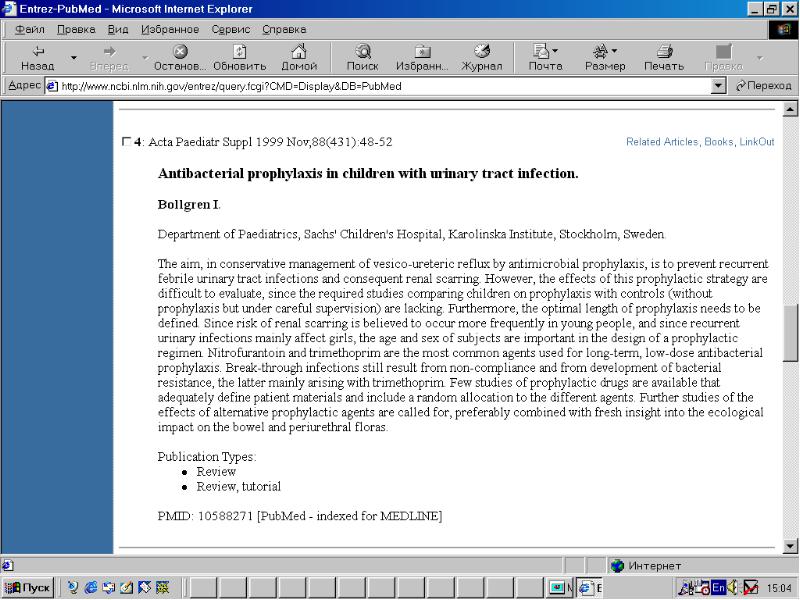Print the page using Печать
800x600 pixels.
(664, 58)
